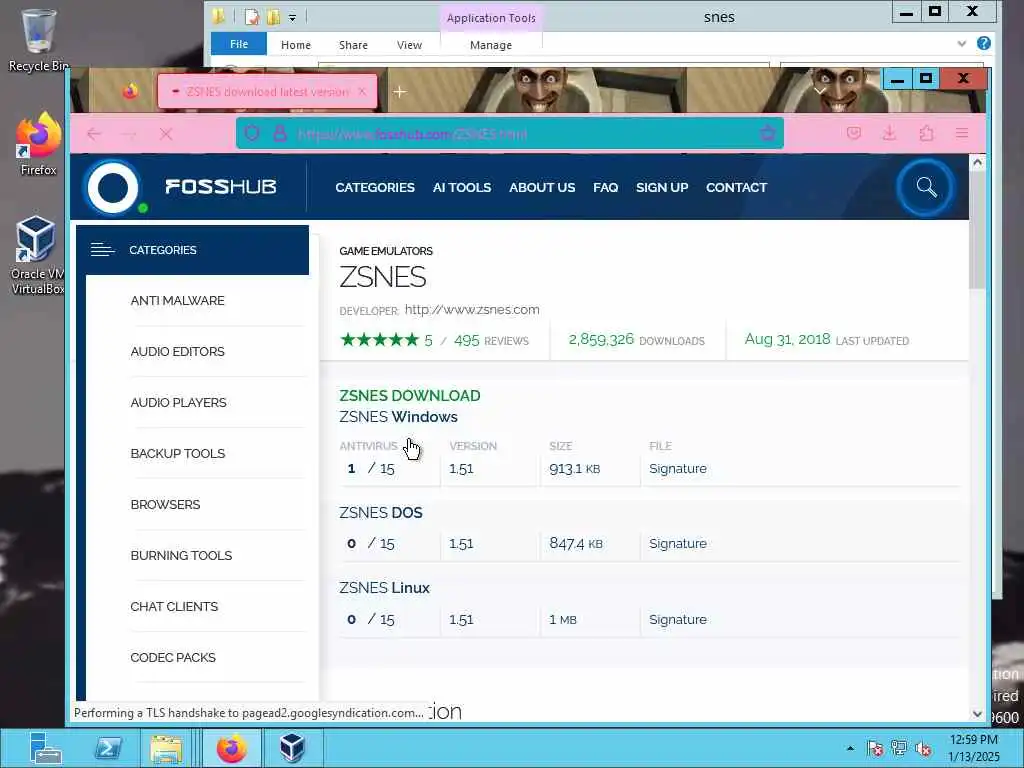Click the web page vertical scrollbar thumb
The image size is (1024, 768).
977,230
